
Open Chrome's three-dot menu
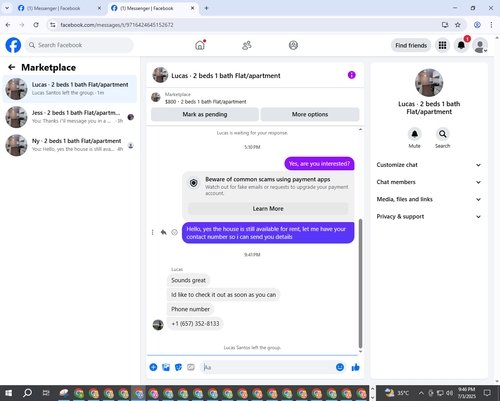[x=491, y=25]
